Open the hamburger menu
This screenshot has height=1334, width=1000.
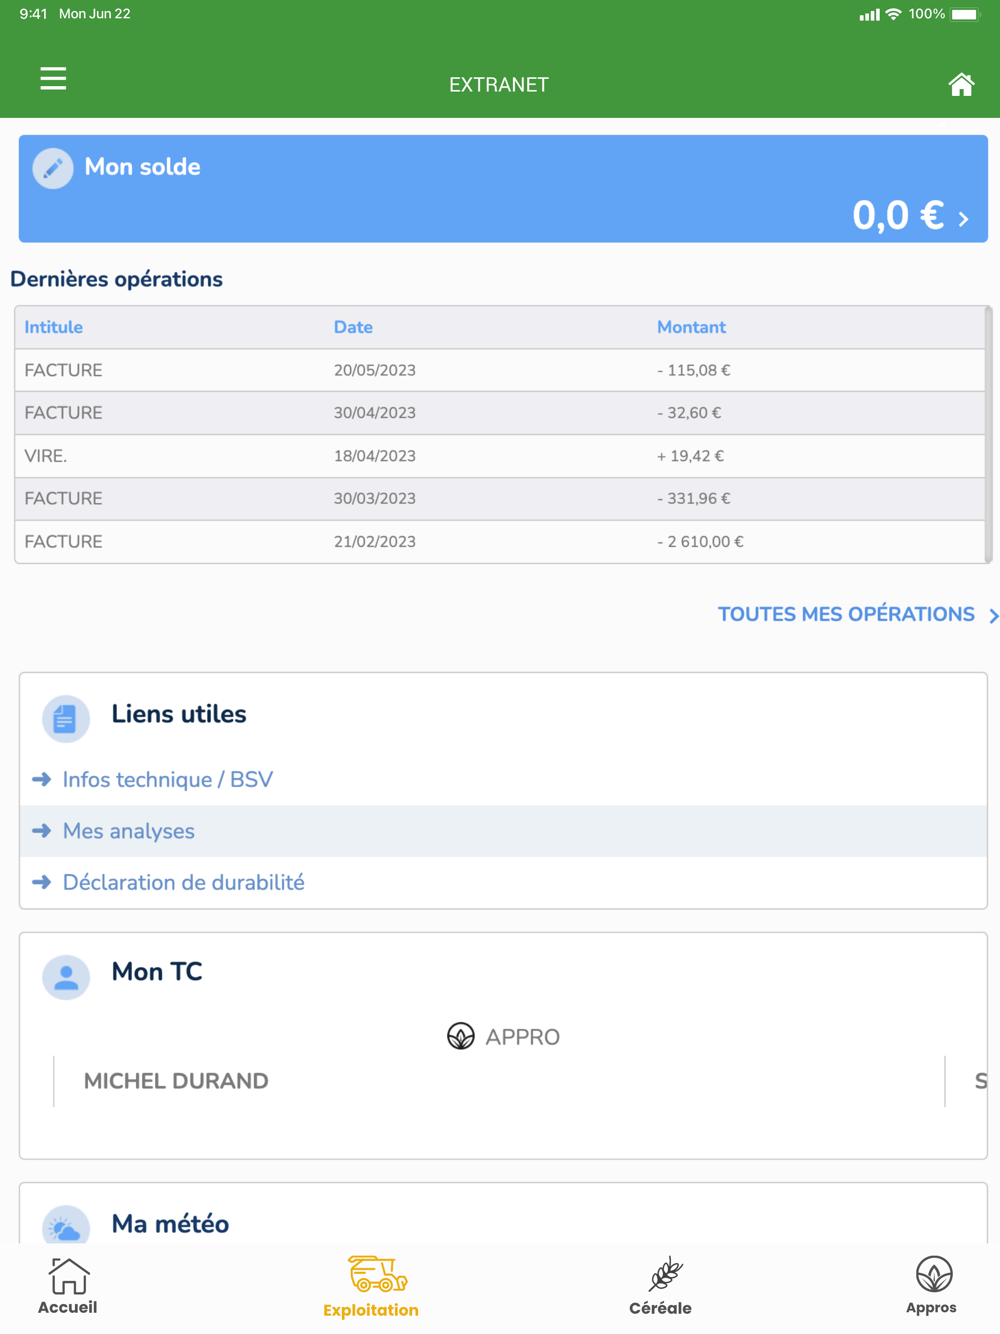tap(53, 78)
